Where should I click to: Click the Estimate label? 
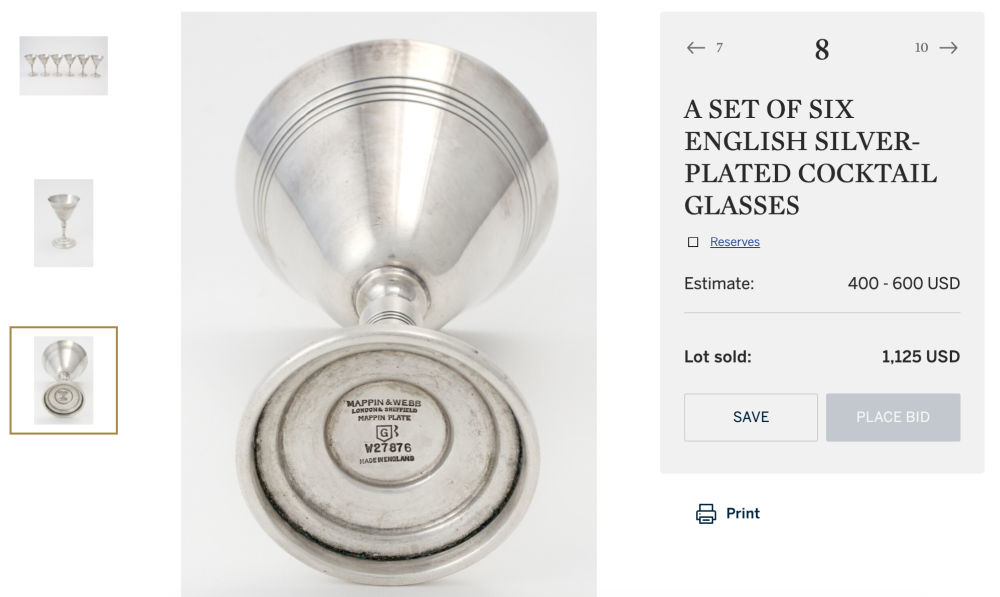click(719, 284)
